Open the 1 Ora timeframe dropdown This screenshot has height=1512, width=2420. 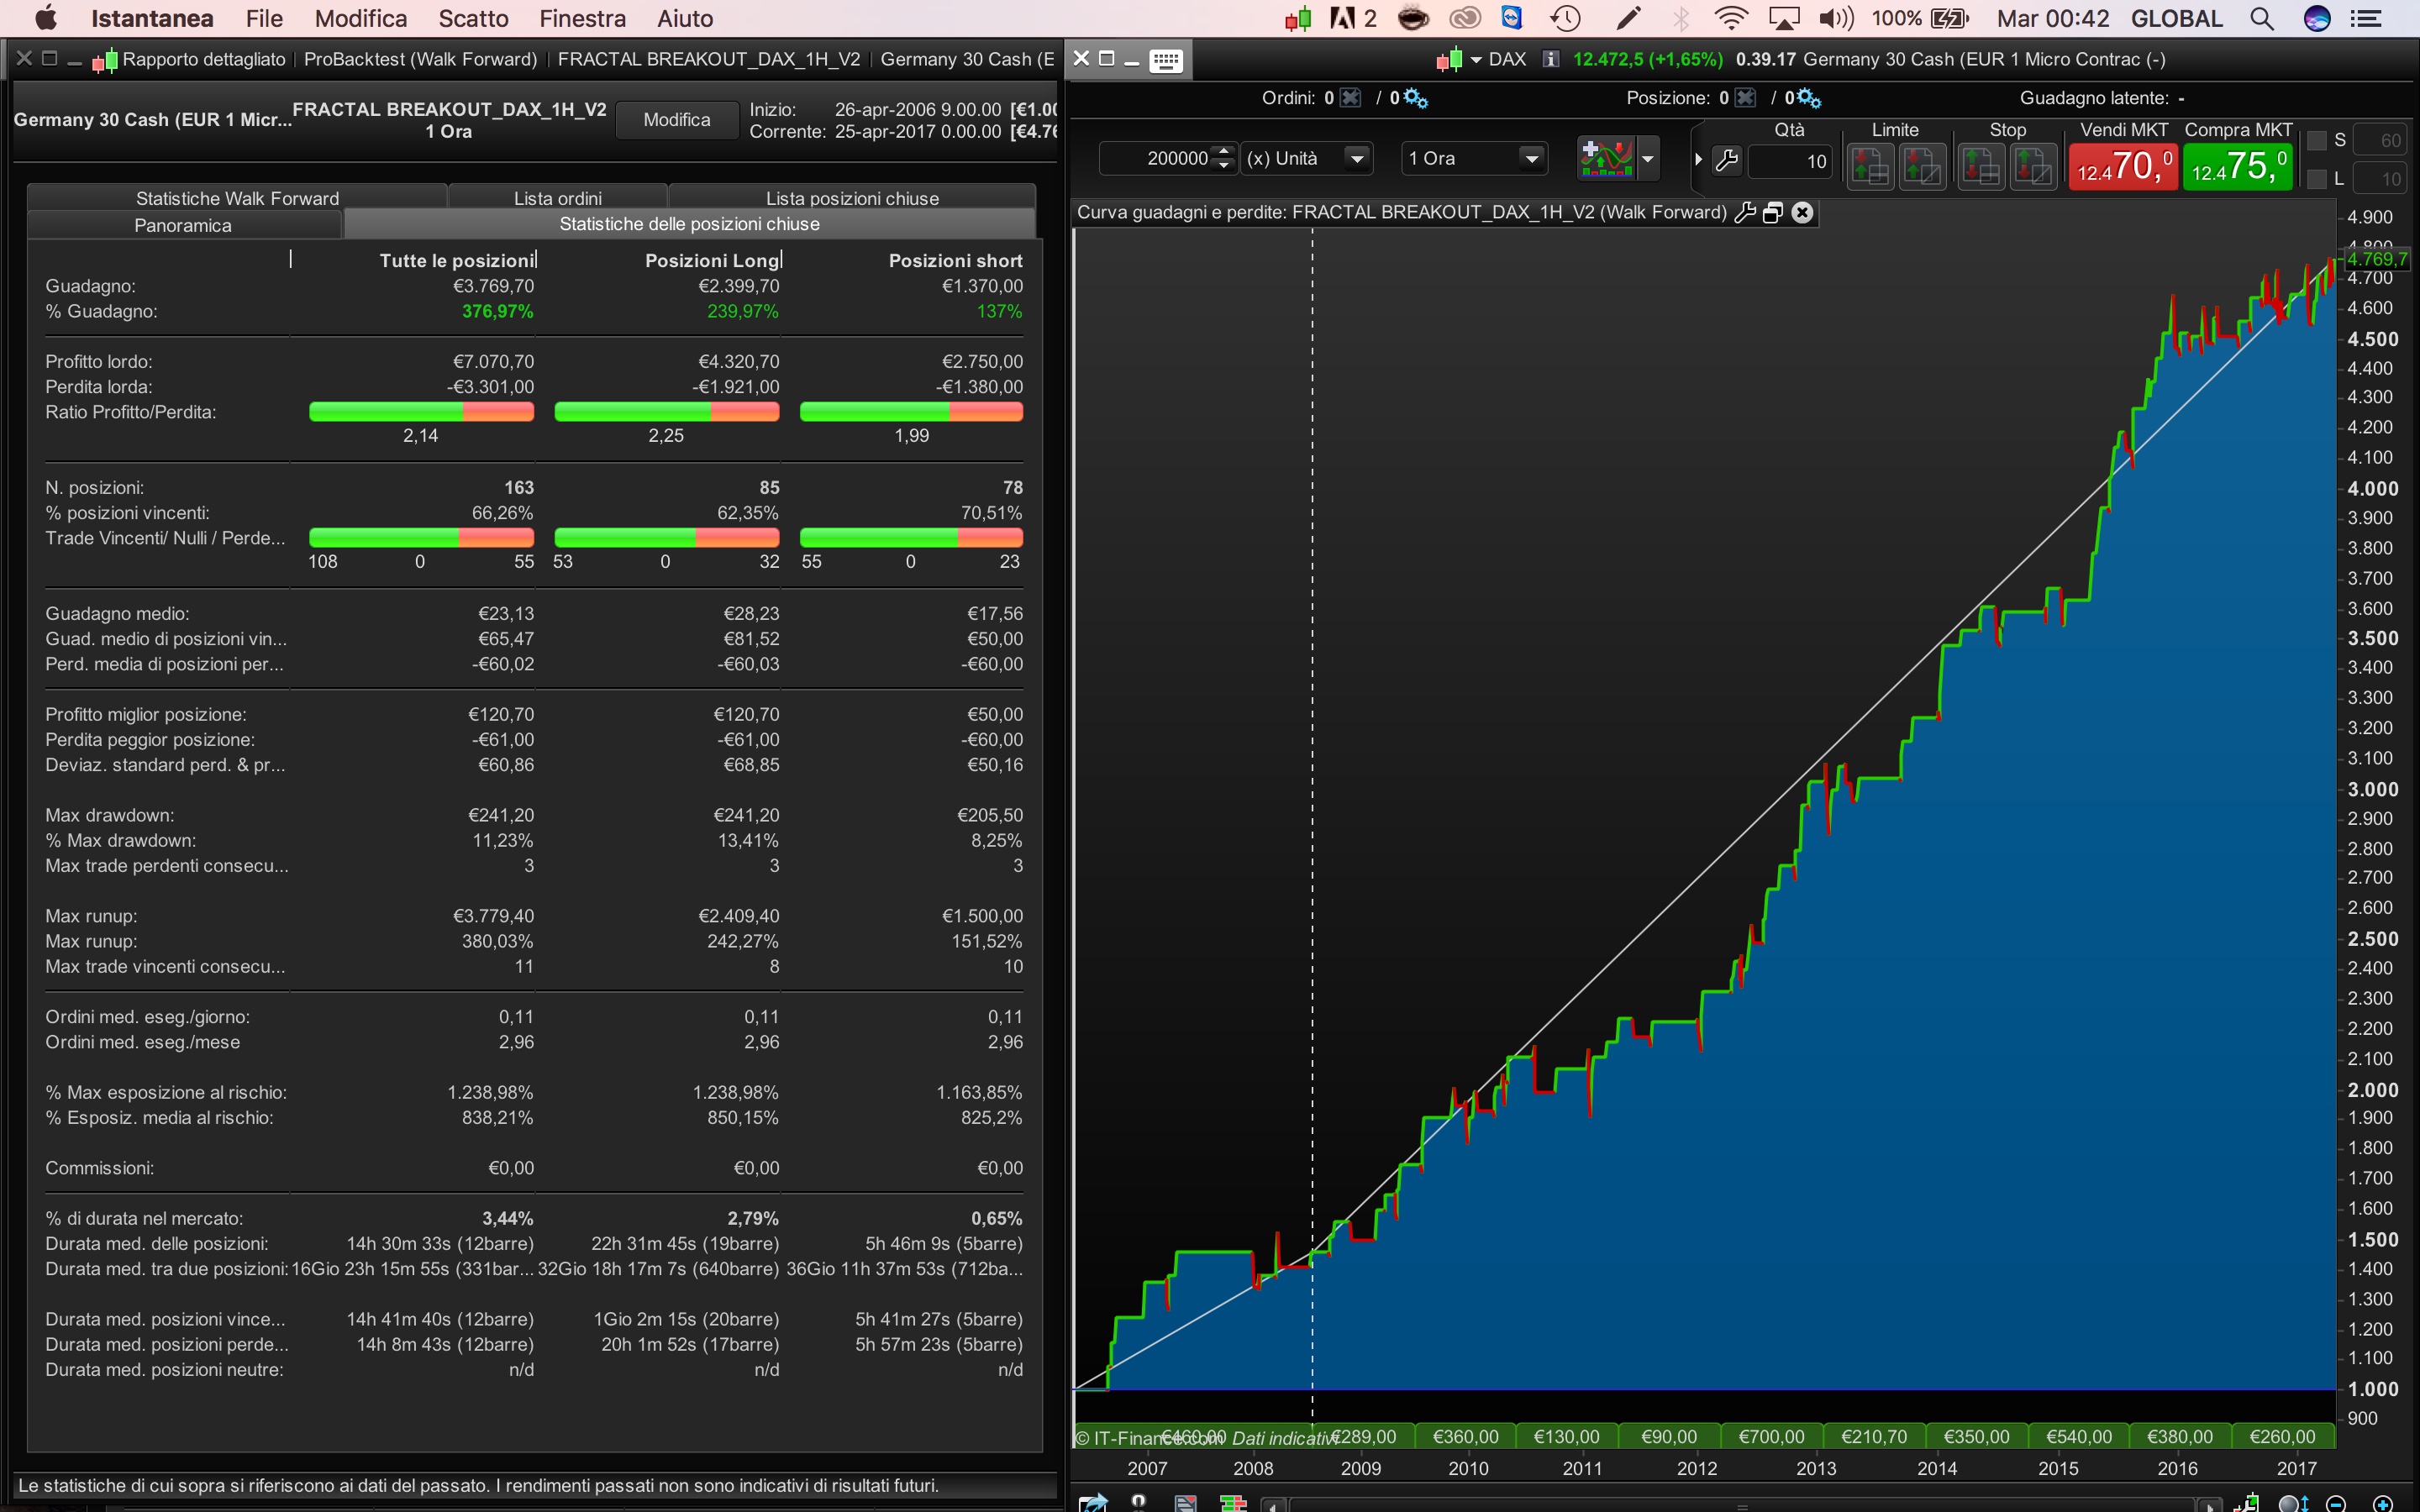(1530, 158)
